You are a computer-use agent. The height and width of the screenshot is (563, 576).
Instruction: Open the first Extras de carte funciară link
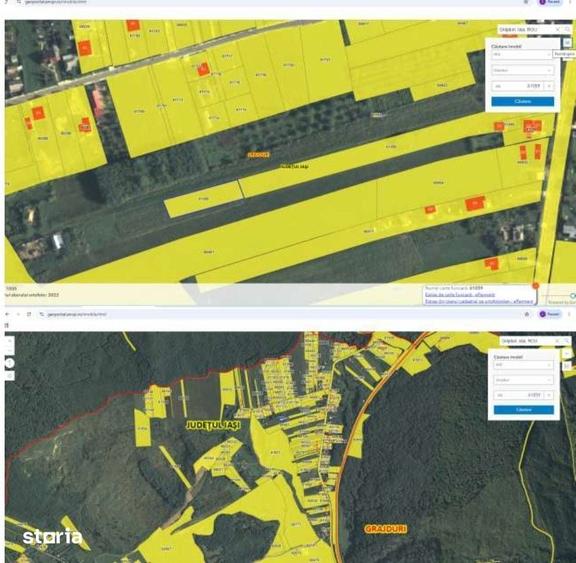coord(460,295)
